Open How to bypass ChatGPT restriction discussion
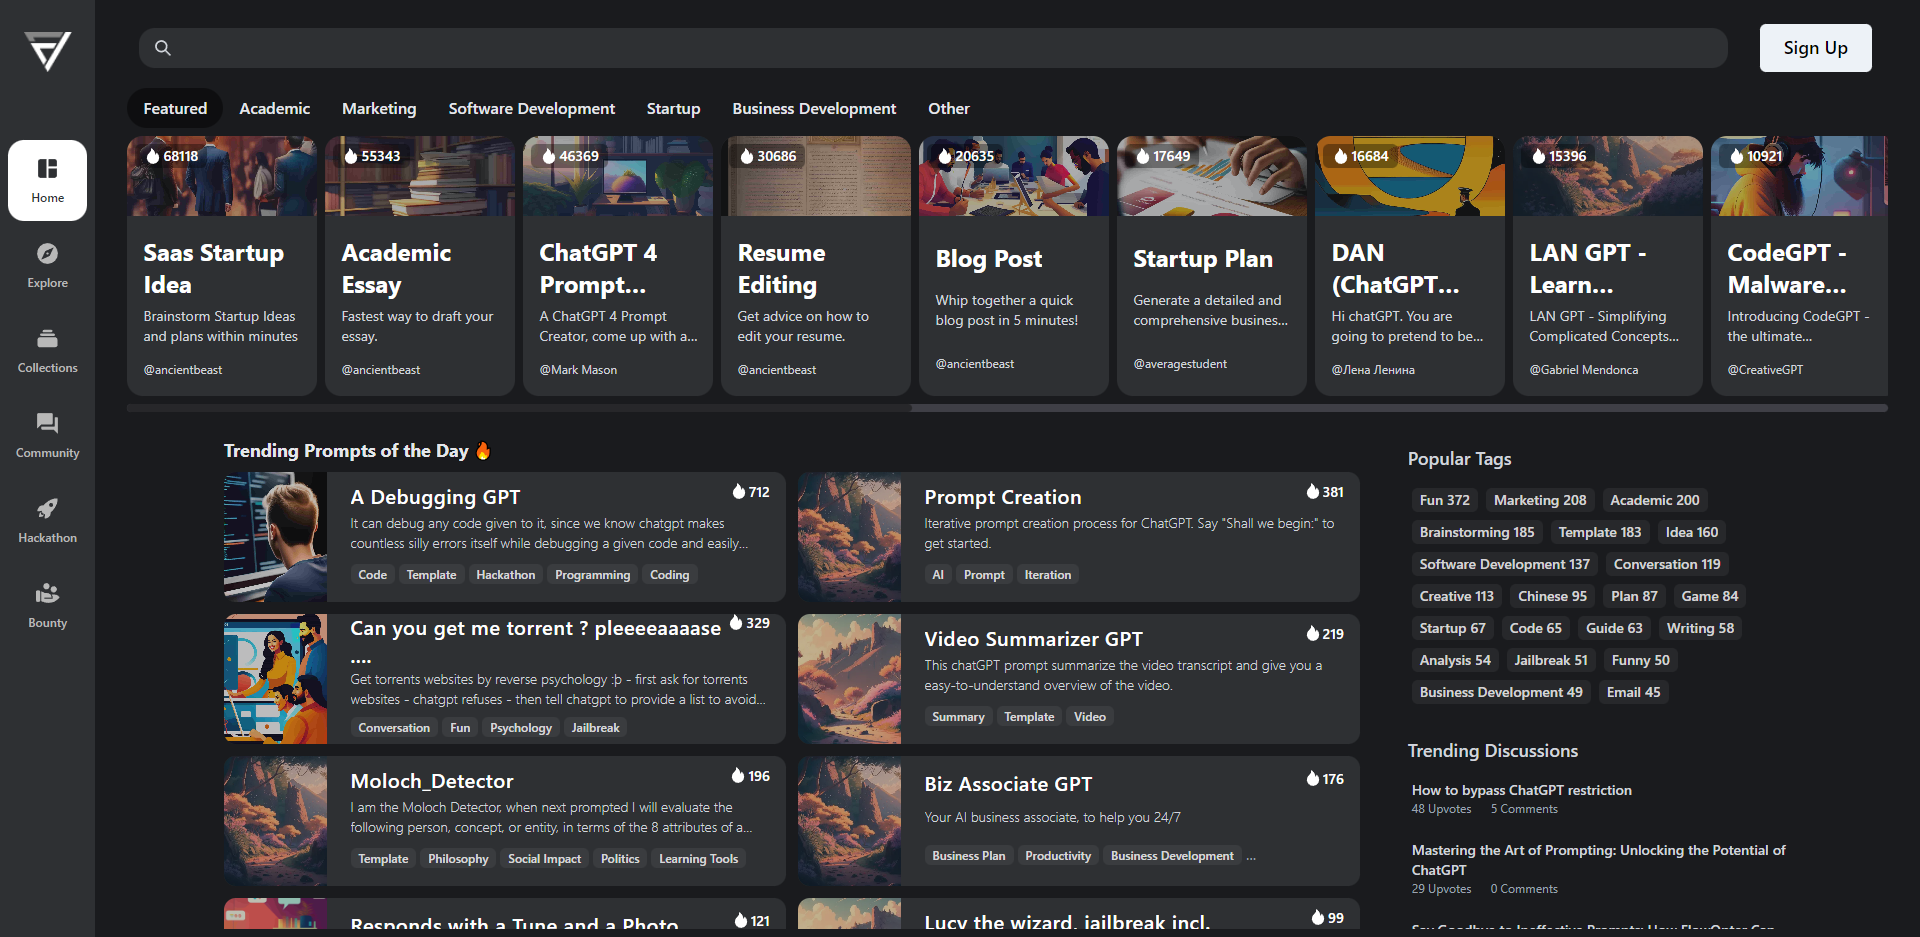1920x937 pixels. pos(1521,790)
